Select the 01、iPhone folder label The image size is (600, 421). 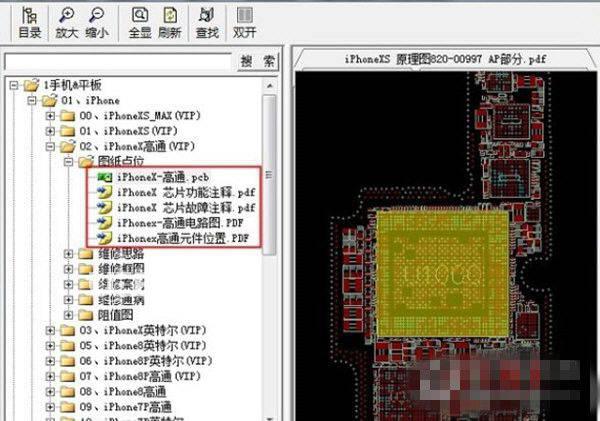(x=90, y=100)
